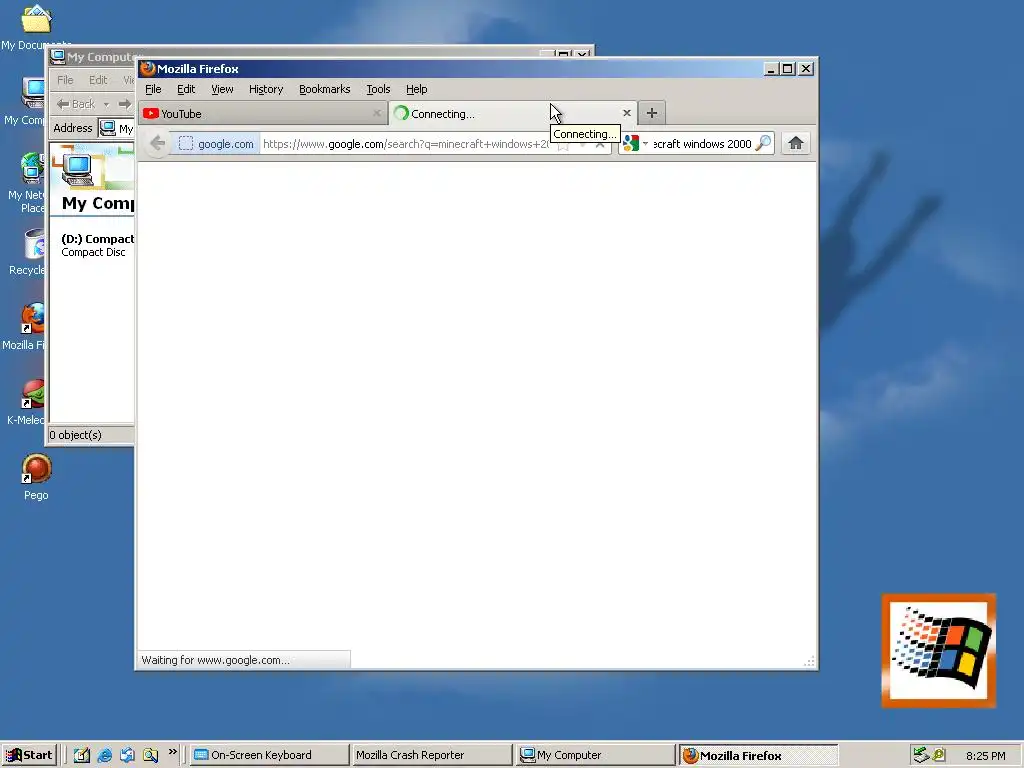Image resolution: width=1024 pixels, height=768 pixels.
Task: Expand the Google search engine selector dropdown
Action: (645, 144)
